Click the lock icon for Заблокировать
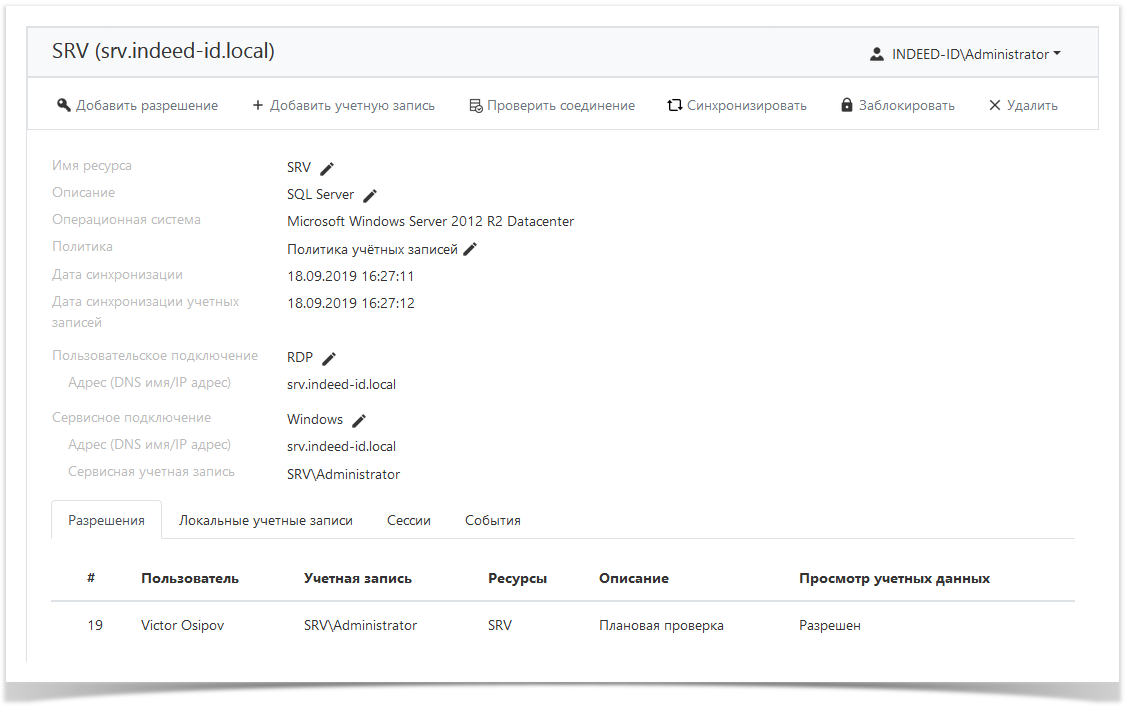 [x=846, y=103]
